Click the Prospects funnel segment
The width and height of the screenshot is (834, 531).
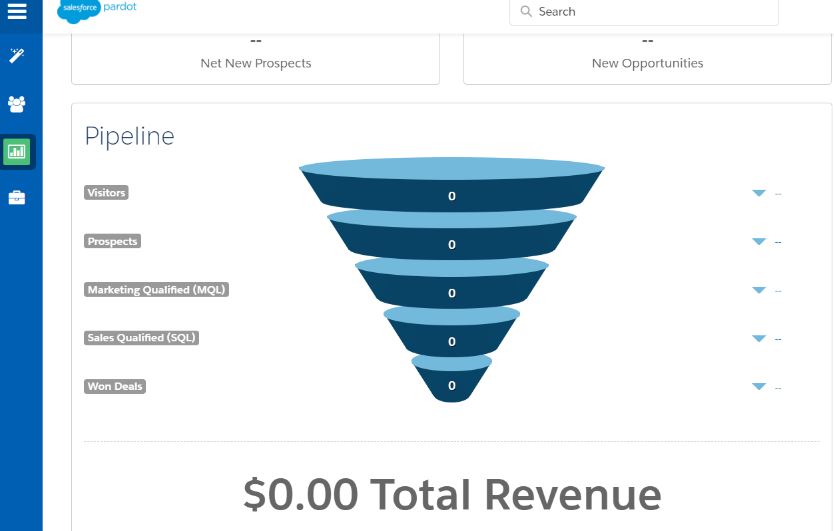(x=452, y=235)
